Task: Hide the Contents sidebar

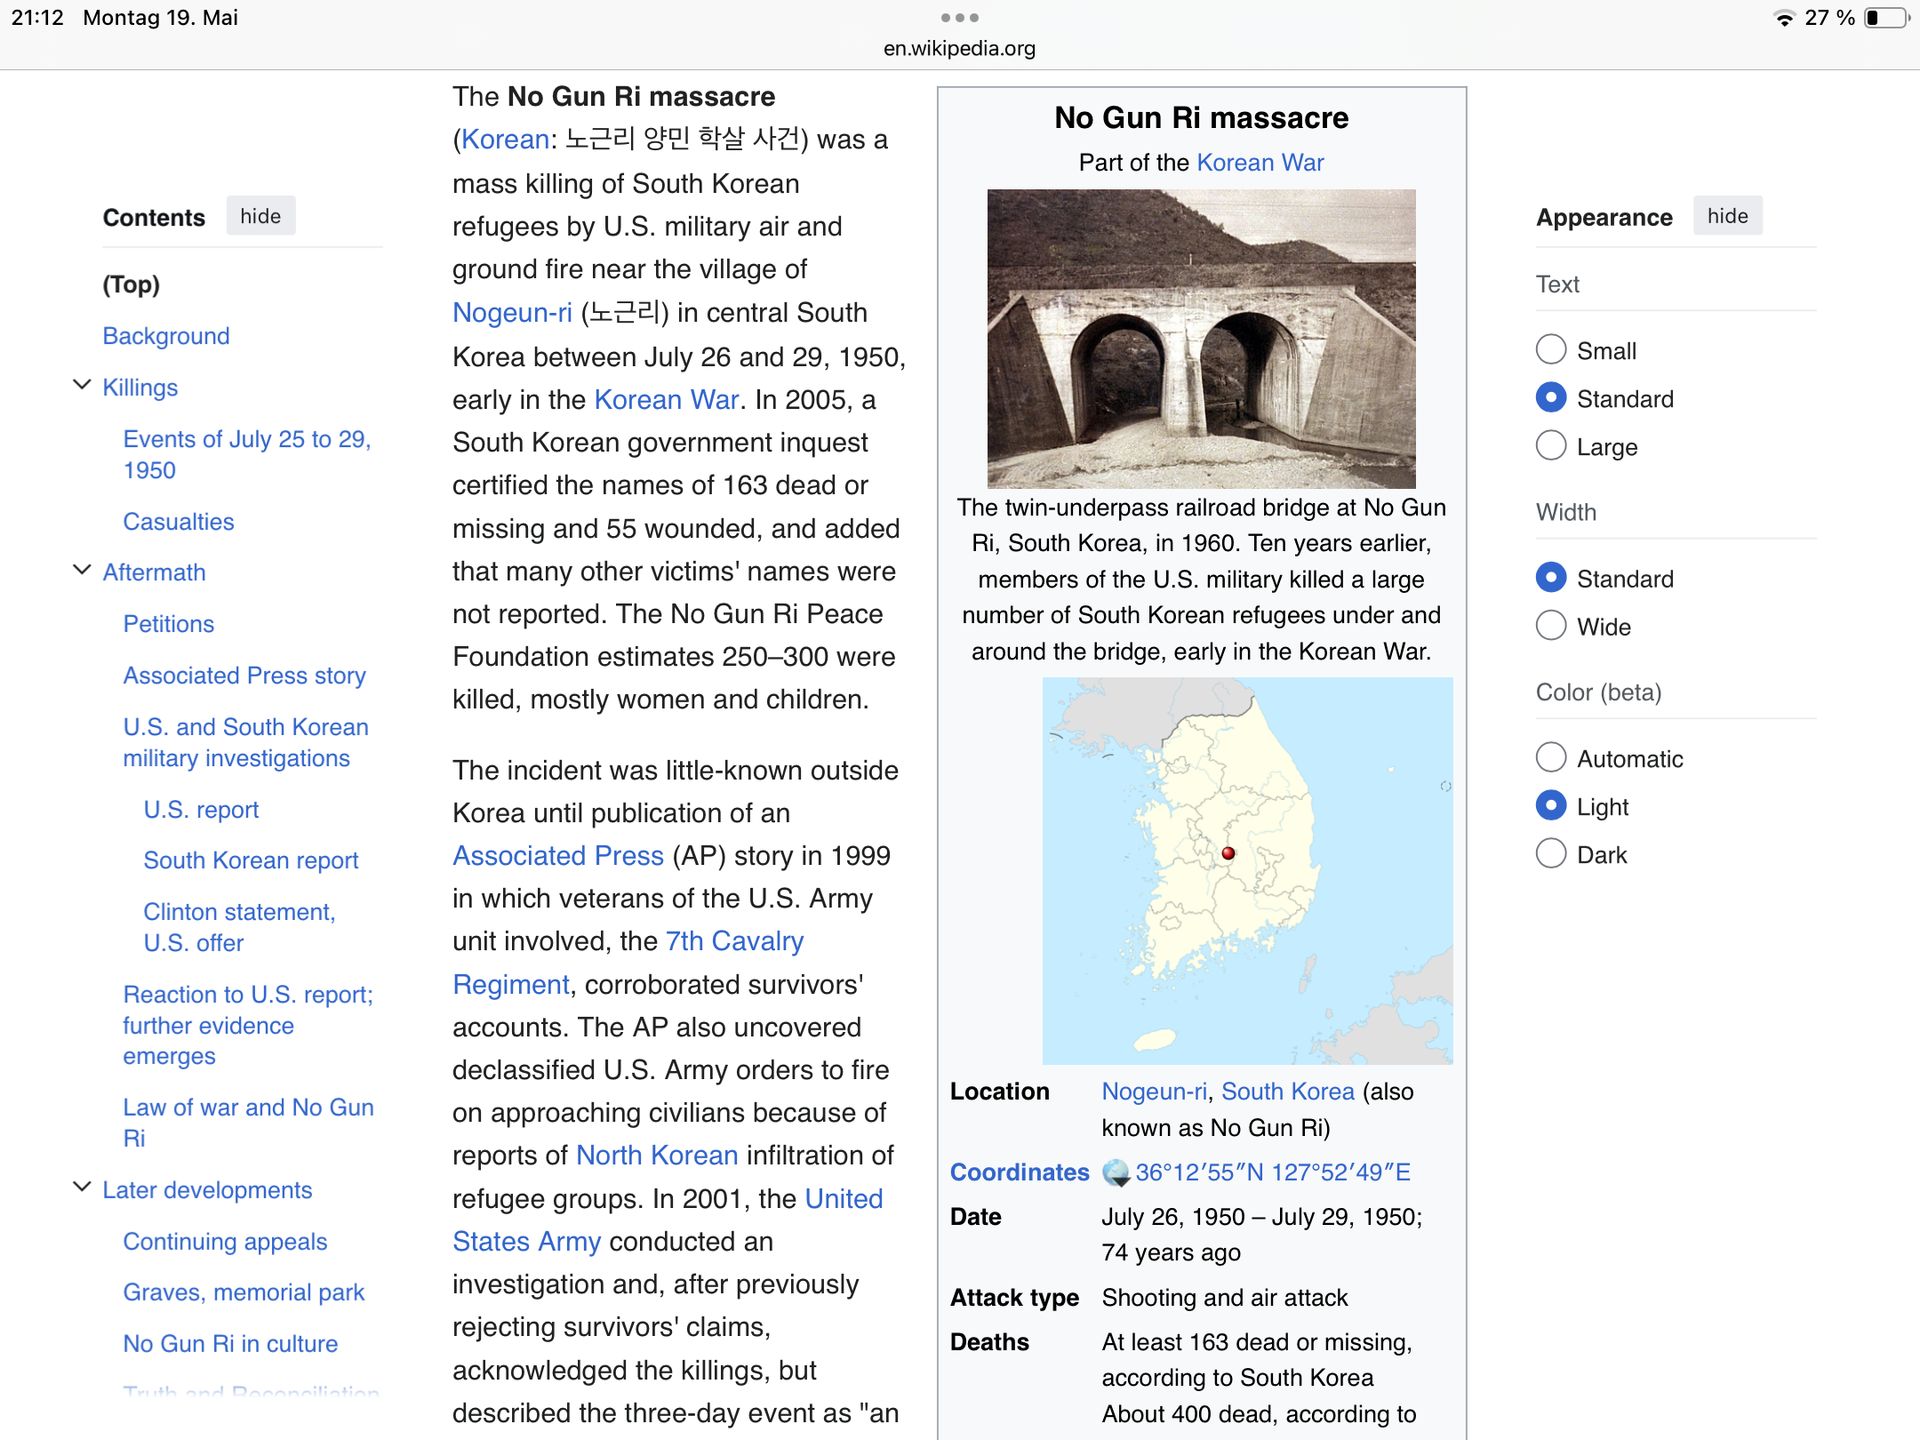Action: point(260,216)
